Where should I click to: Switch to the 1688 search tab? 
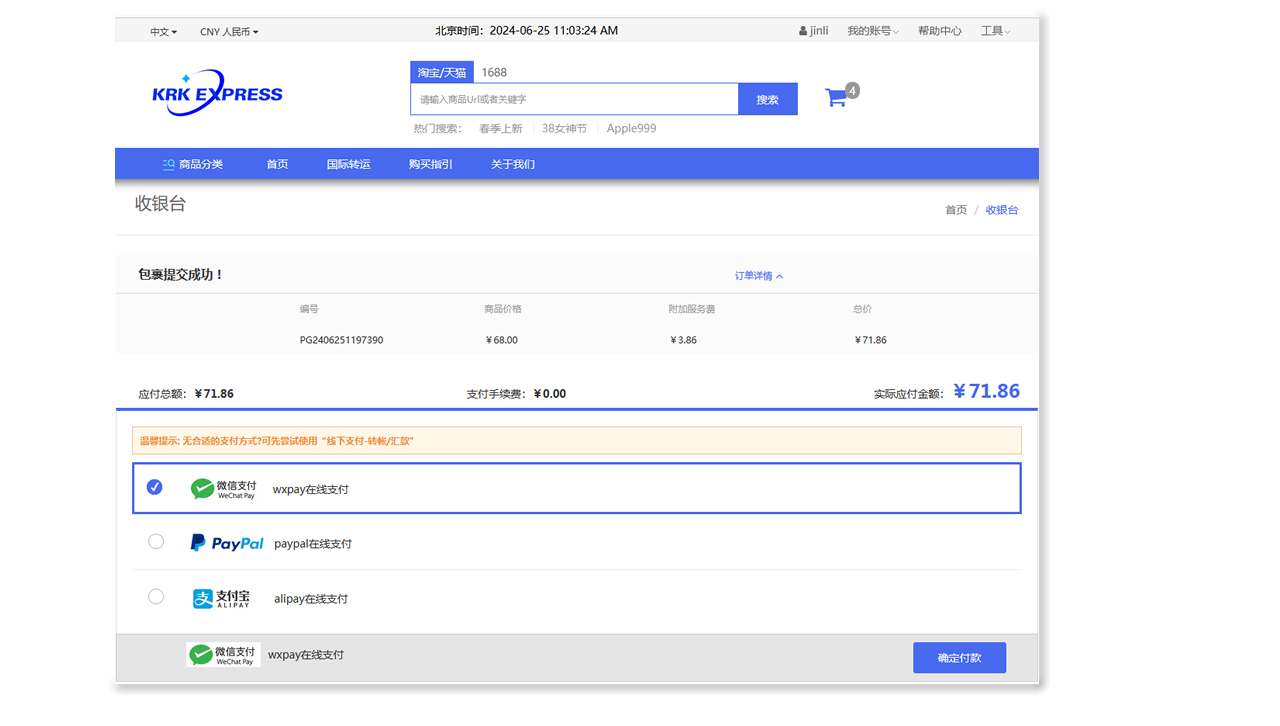pyautogui.click(x=494, y=72)
